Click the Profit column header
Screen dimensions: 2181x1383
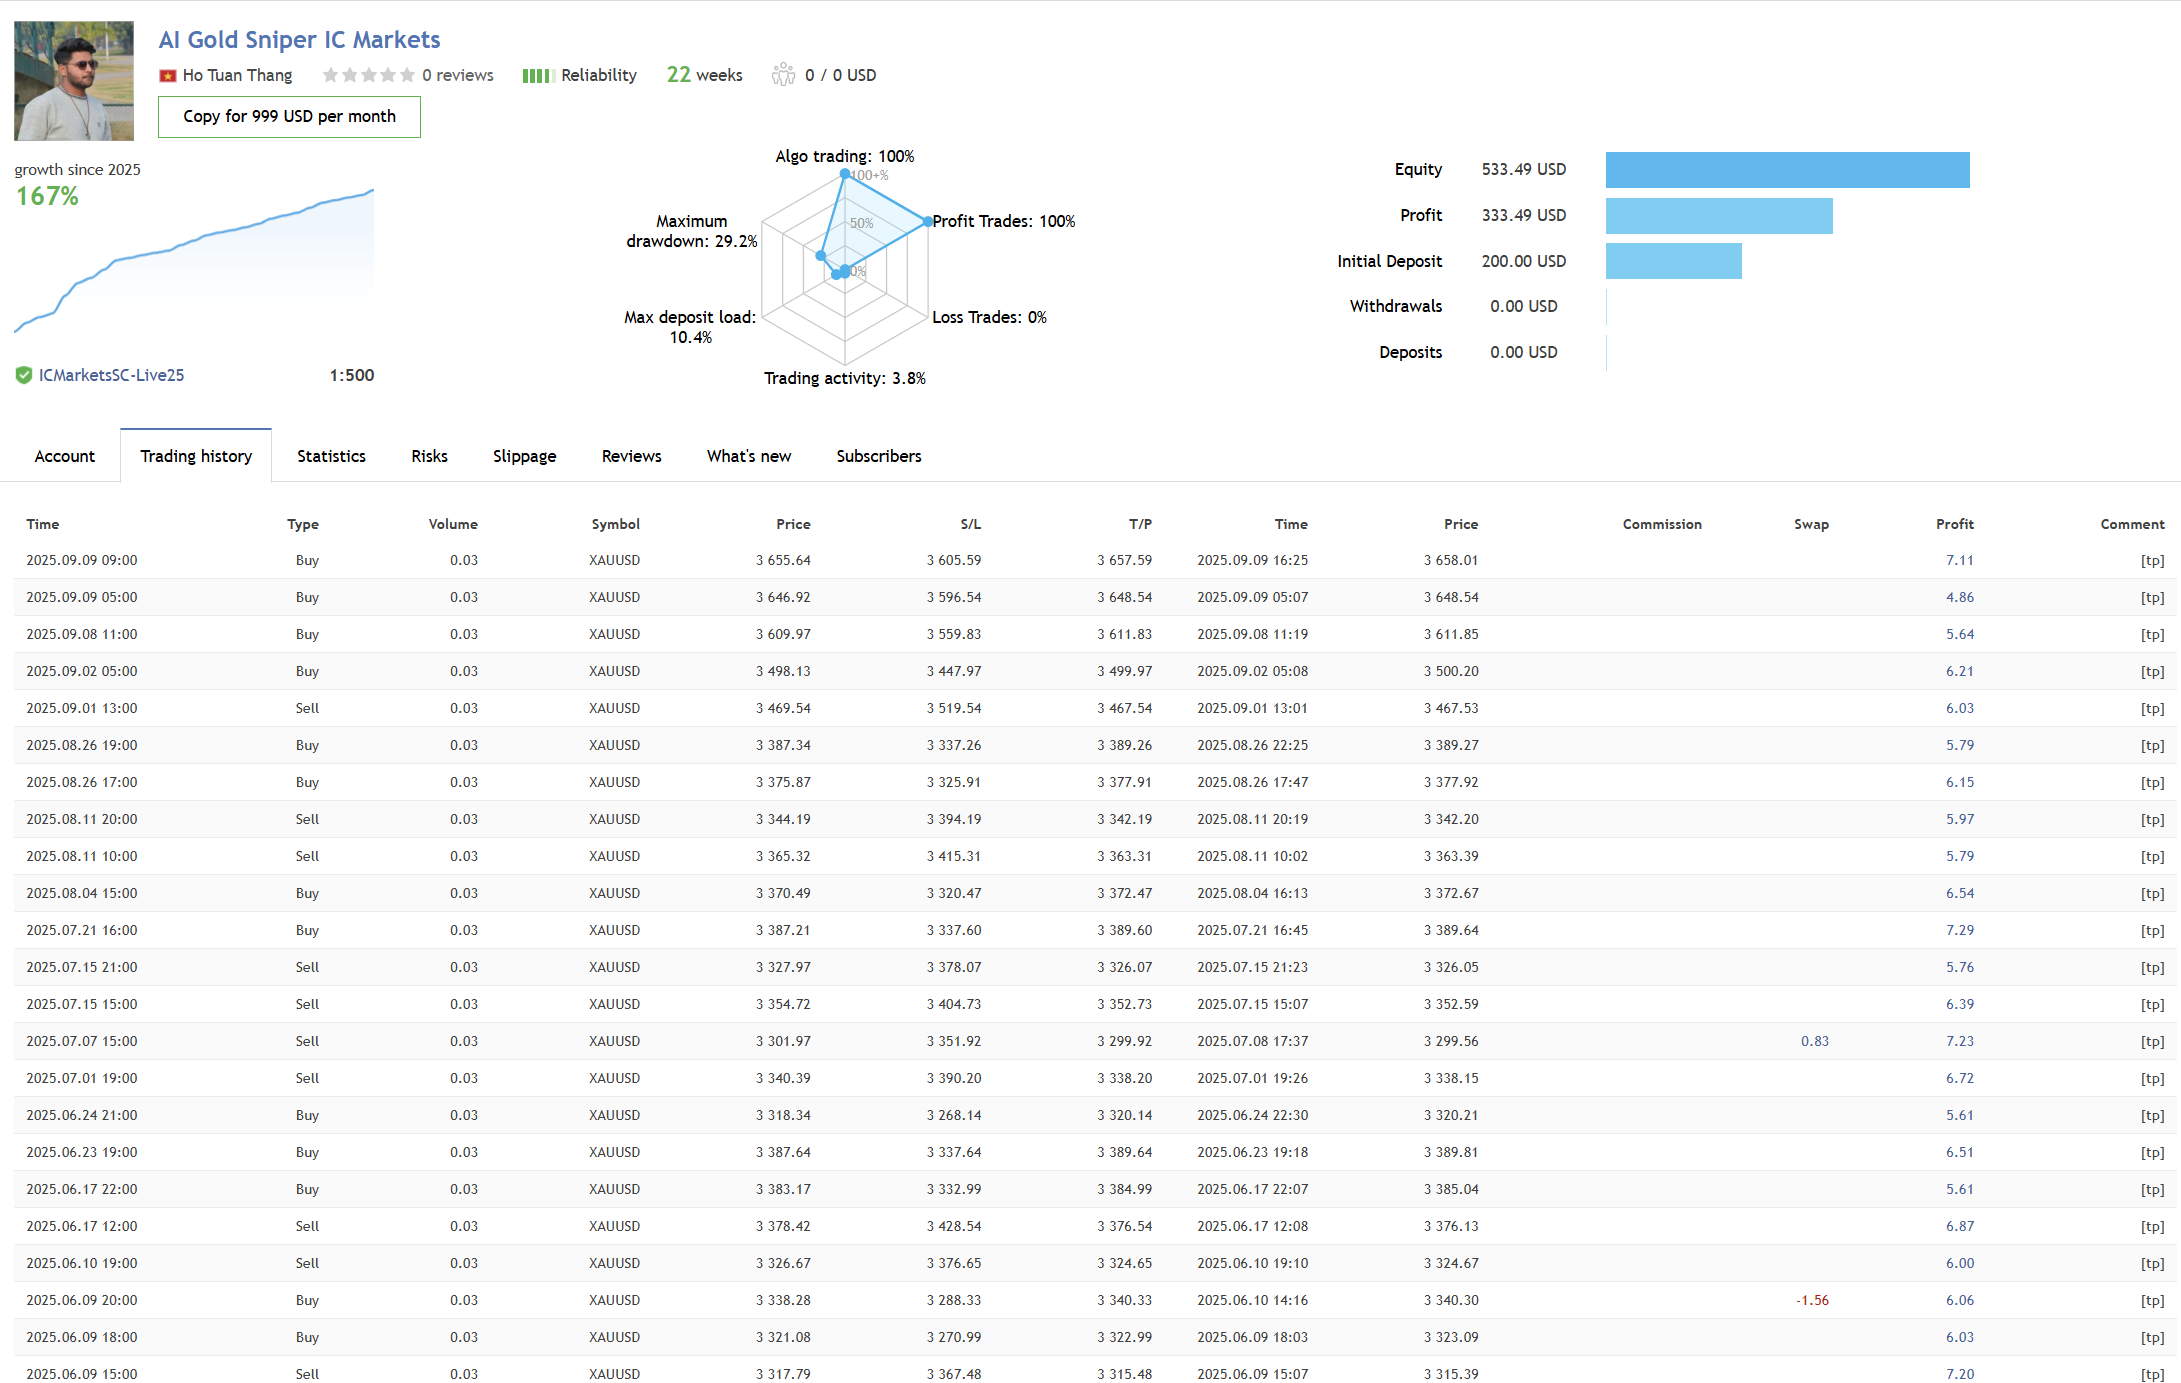tap(1954, 524)
